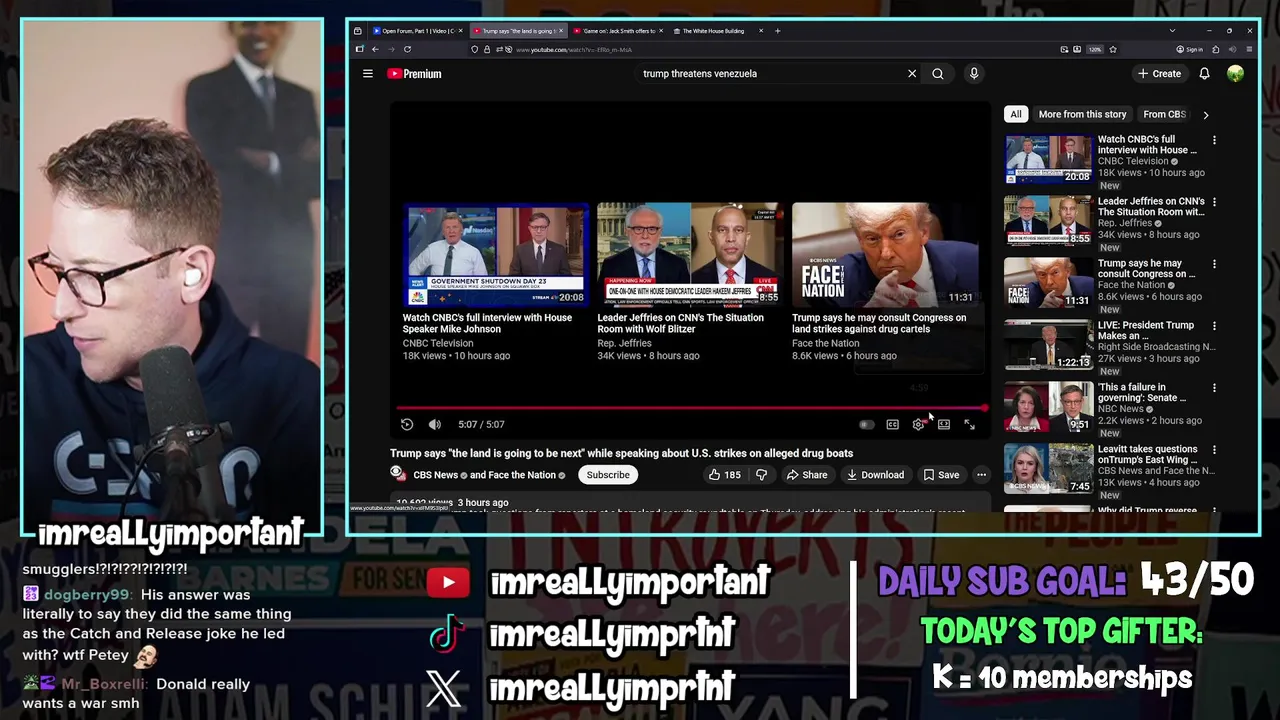The height and width of the screenshot is (720, 1280).
Task: Click the red progress bar scrubber
Action: coord(984,408)
